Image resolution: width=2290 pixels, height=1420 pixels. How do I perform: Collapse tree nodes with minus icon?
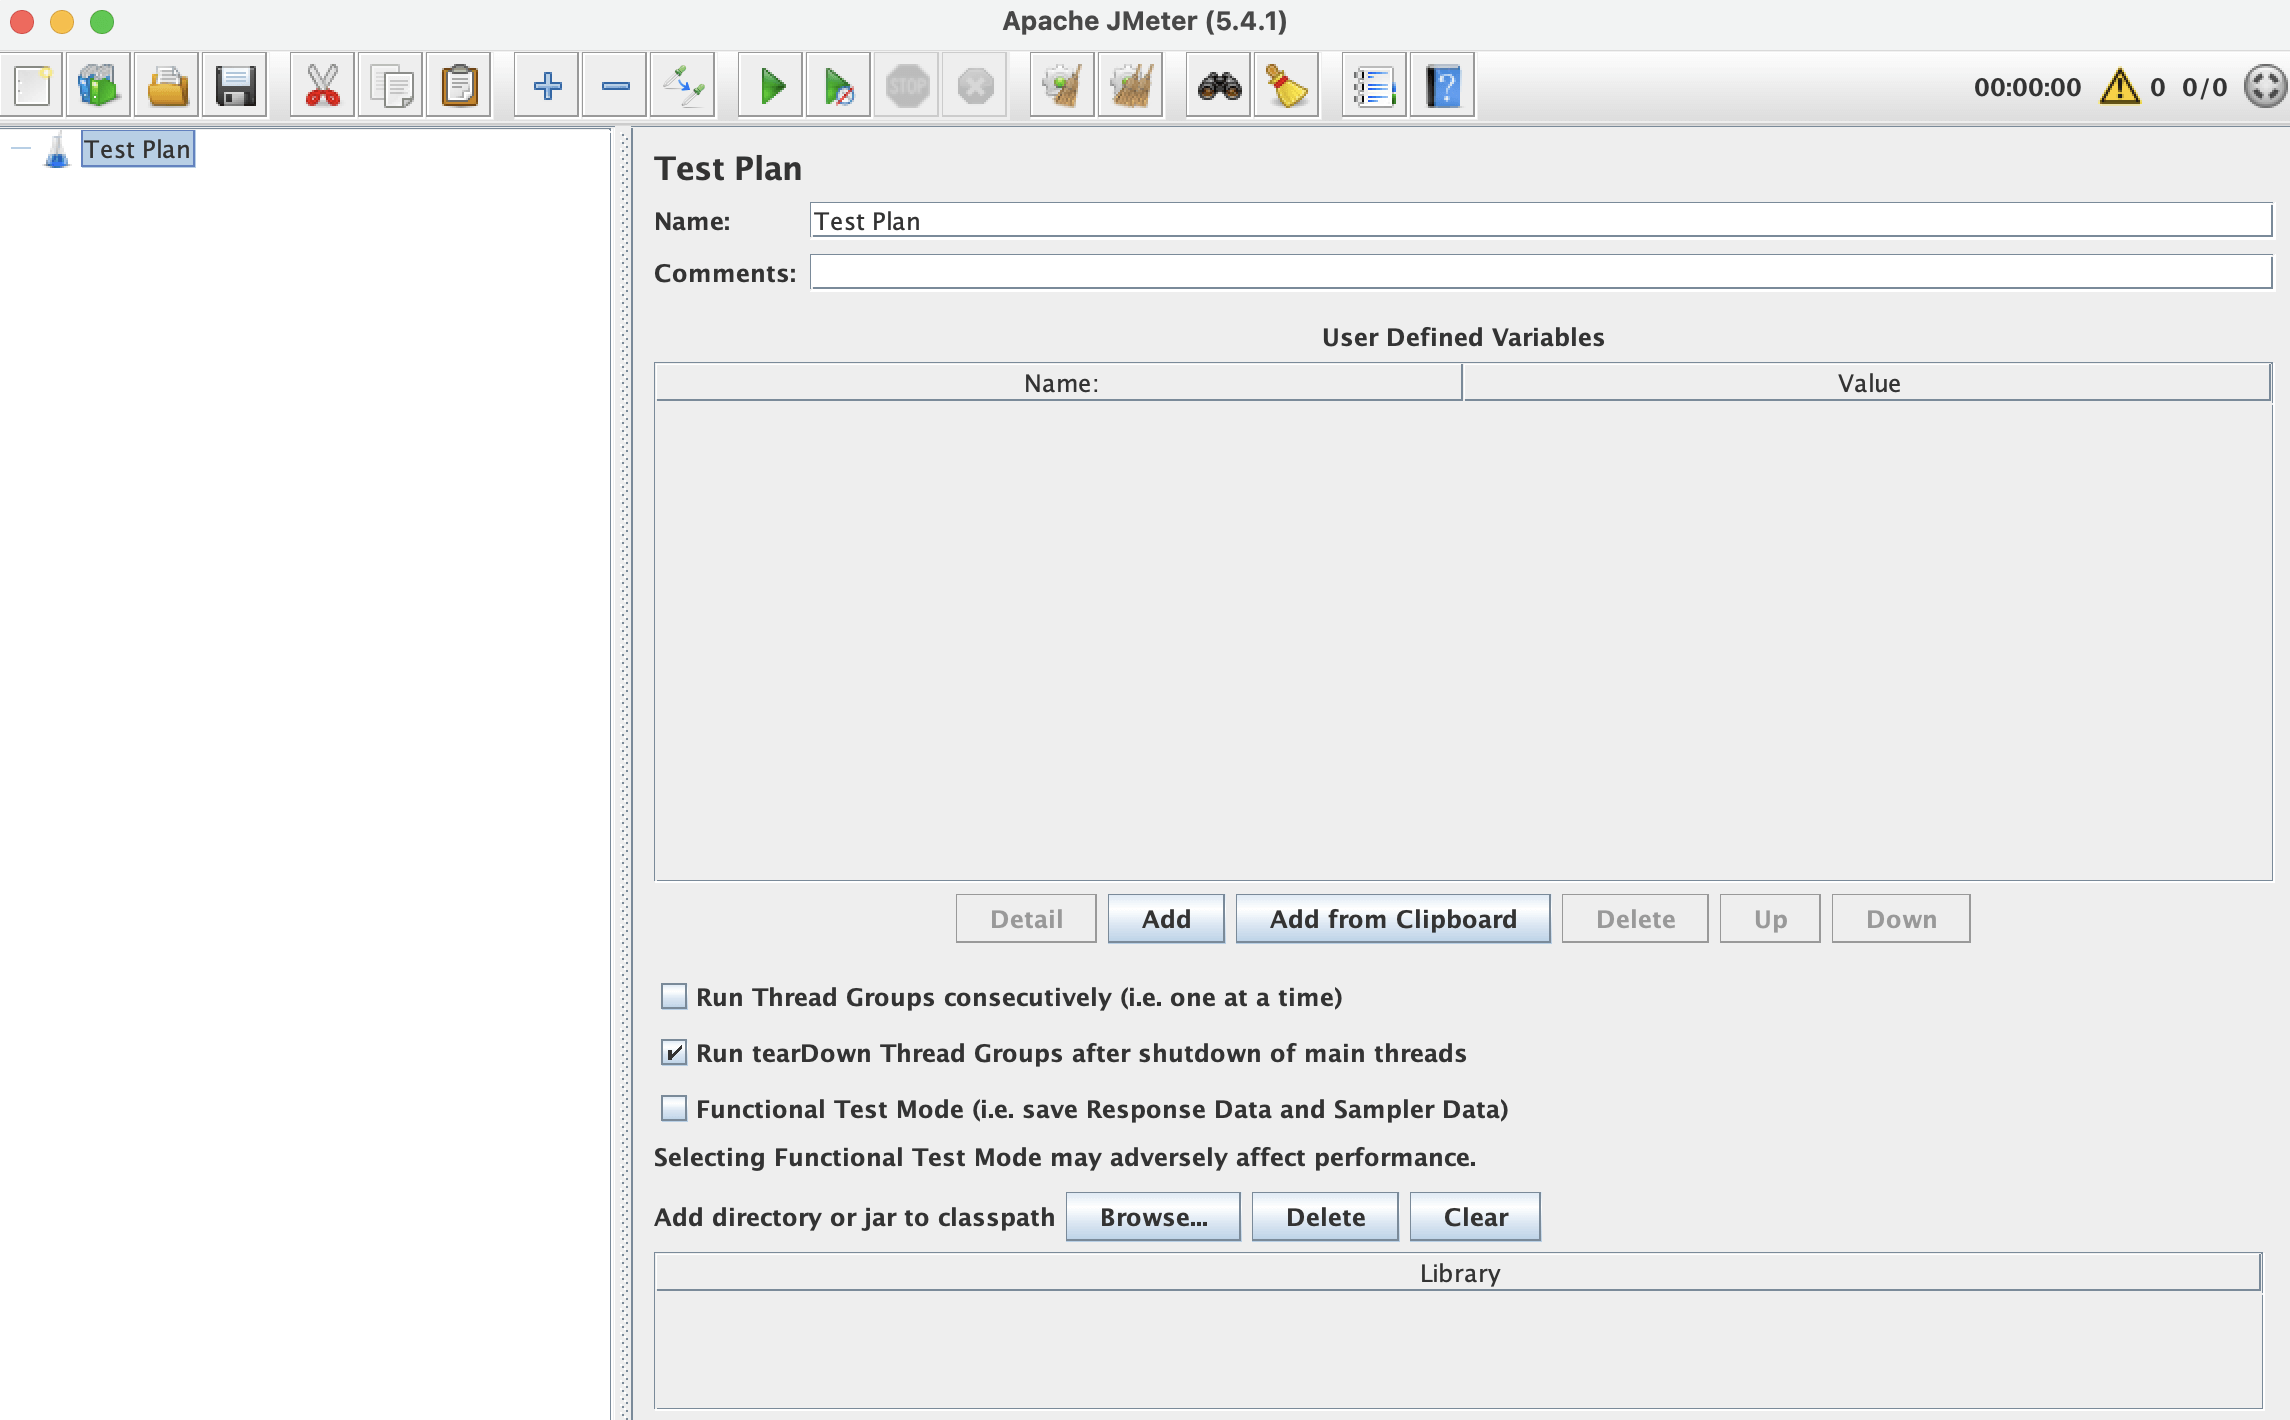click(x=615, y=86)
